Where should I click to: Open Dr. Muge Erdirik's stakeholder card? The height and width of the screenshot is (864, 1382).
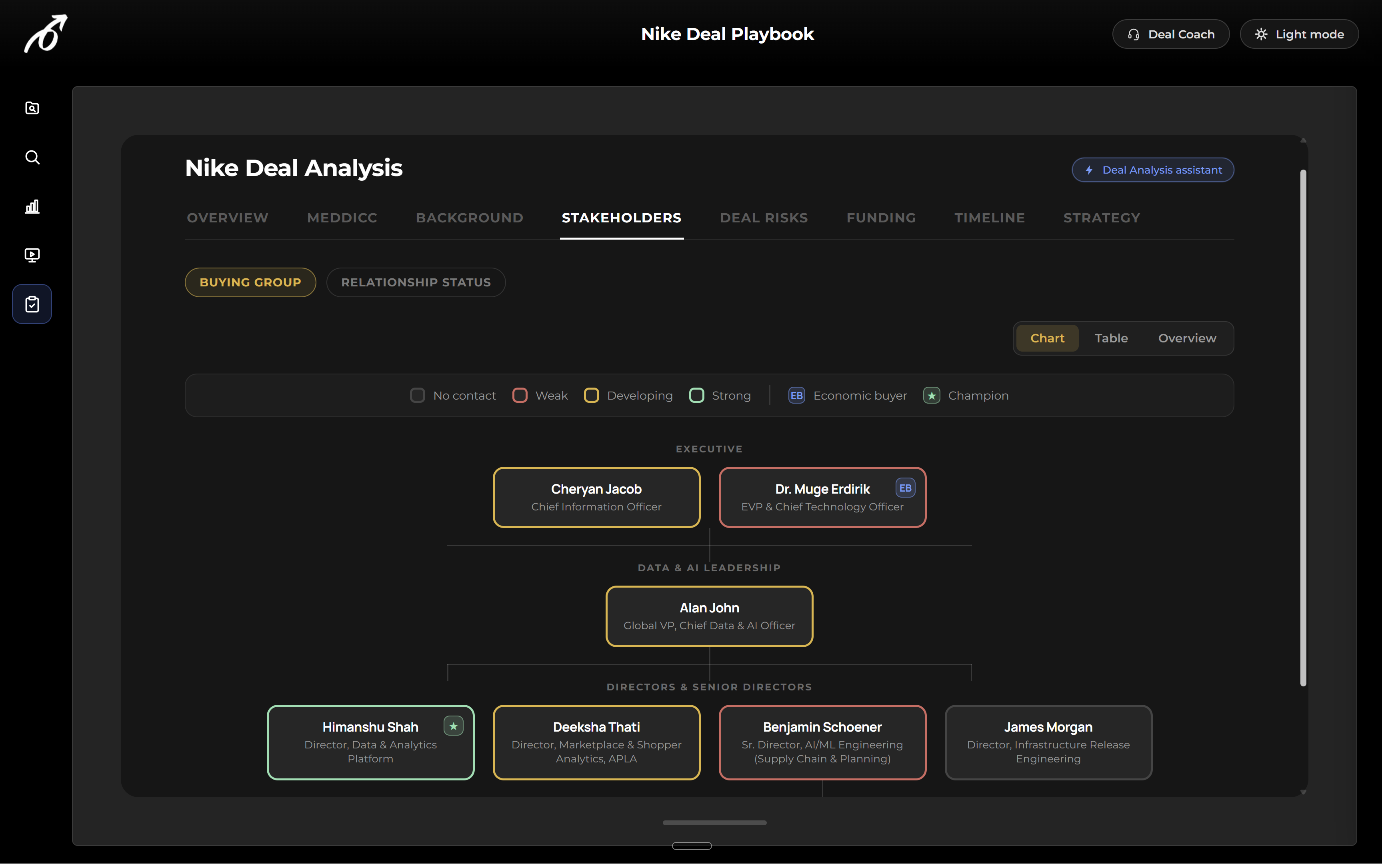click(x=823, y=497)
